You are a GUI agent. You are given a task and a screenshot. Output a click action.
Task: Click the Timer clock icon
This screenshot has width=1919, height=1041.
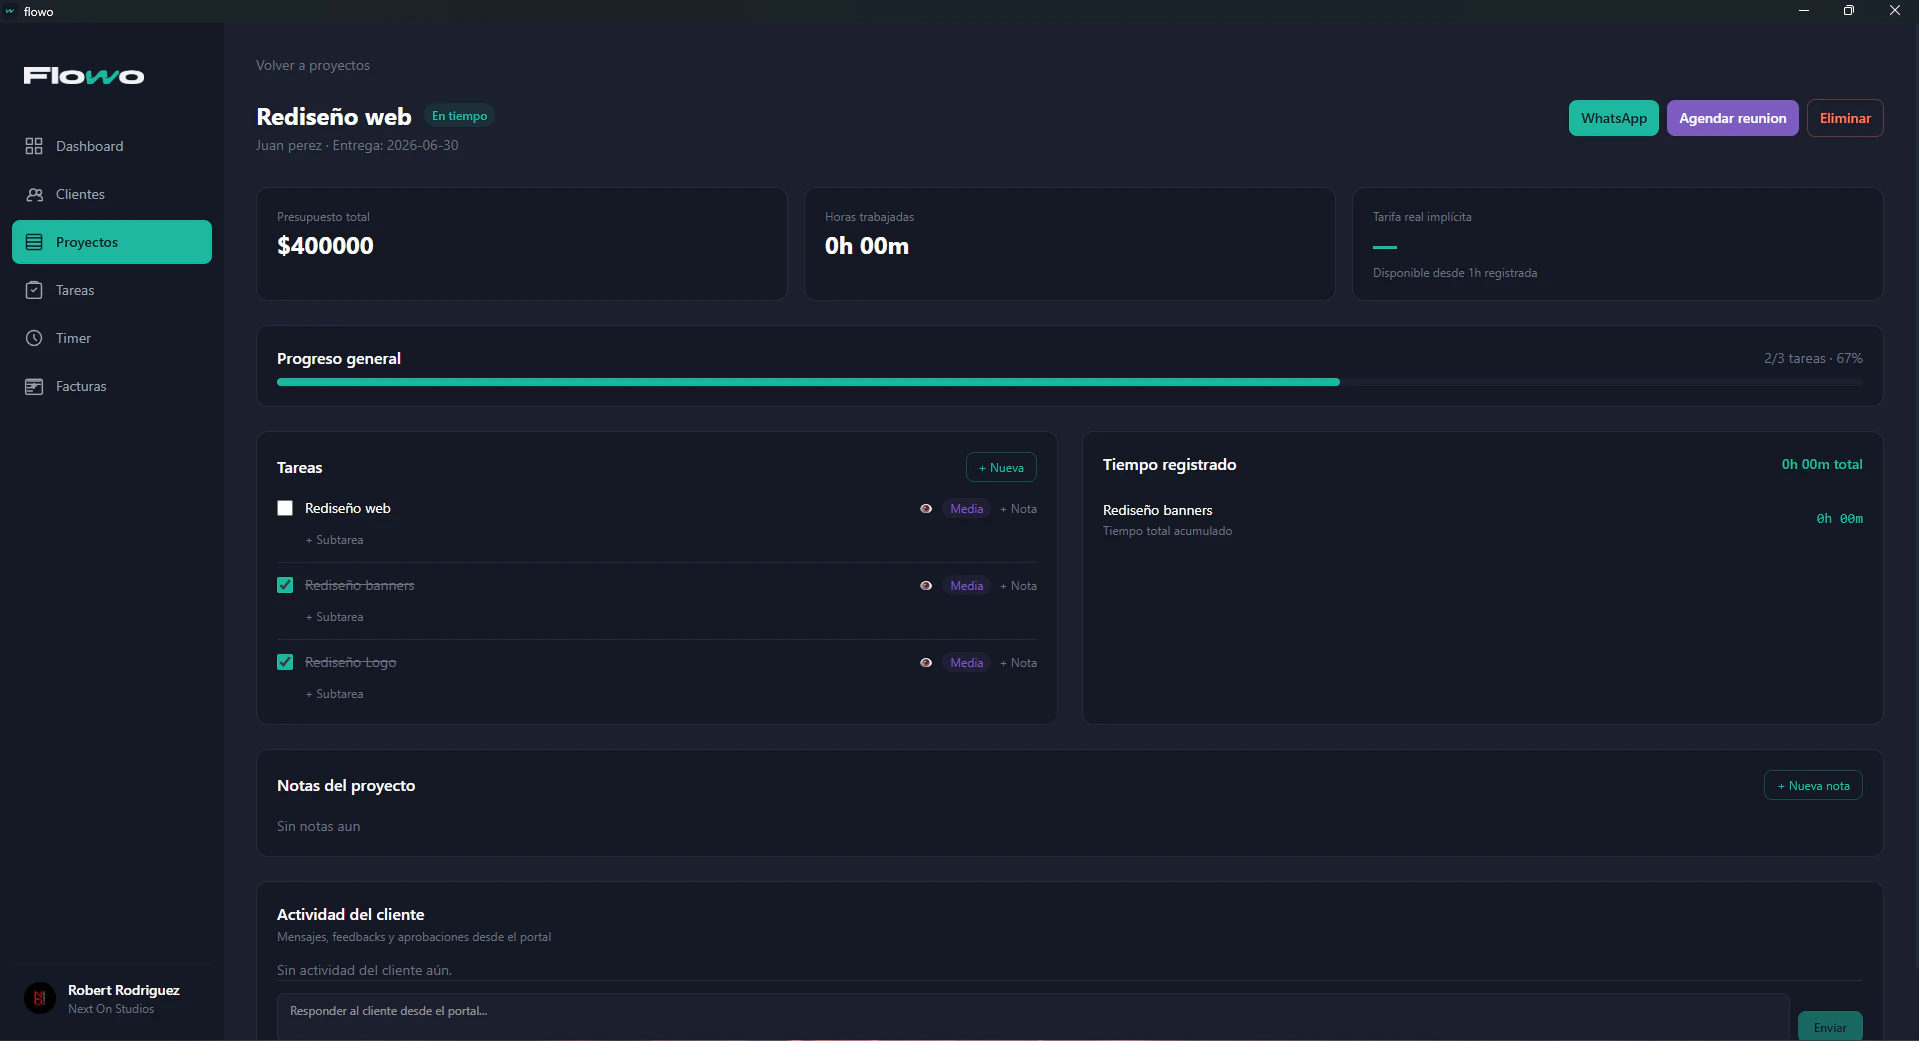34,338
